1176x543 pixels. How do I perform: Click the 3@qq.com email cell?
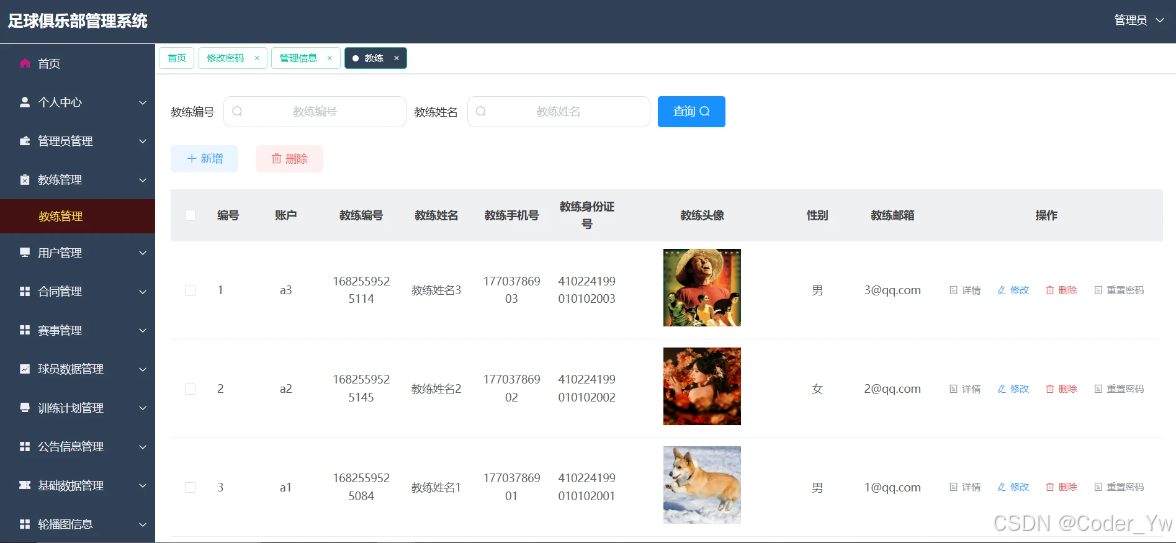coord(892,290)
